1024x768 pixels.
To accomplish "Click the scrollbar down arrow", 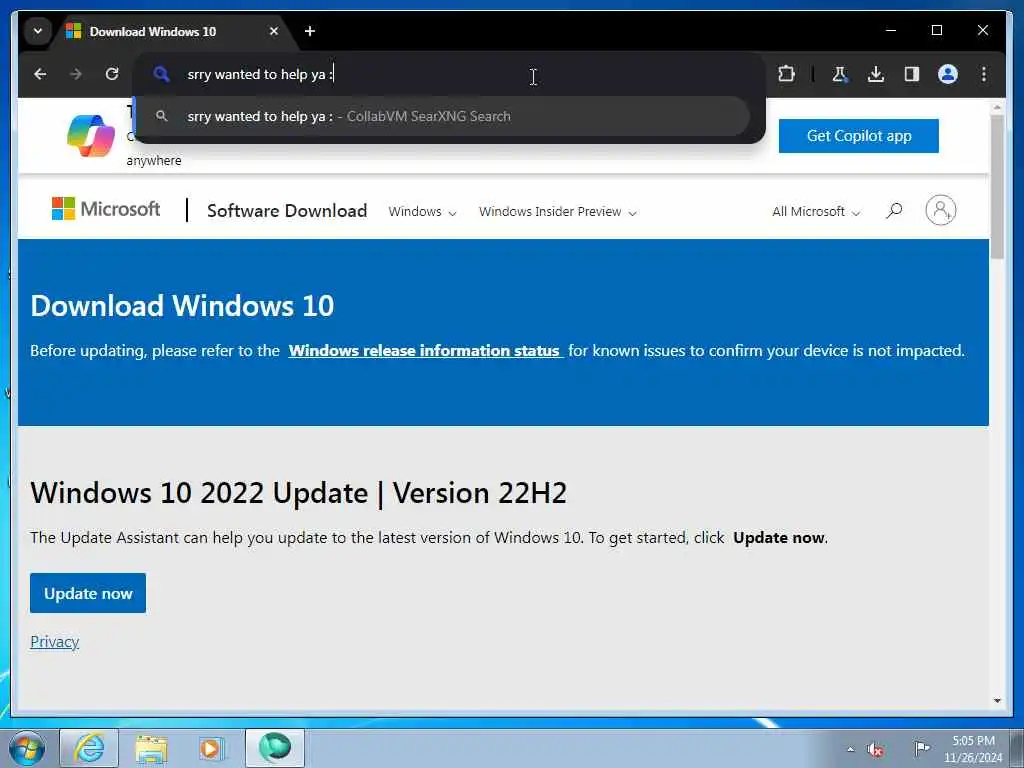I will (997, 701).
